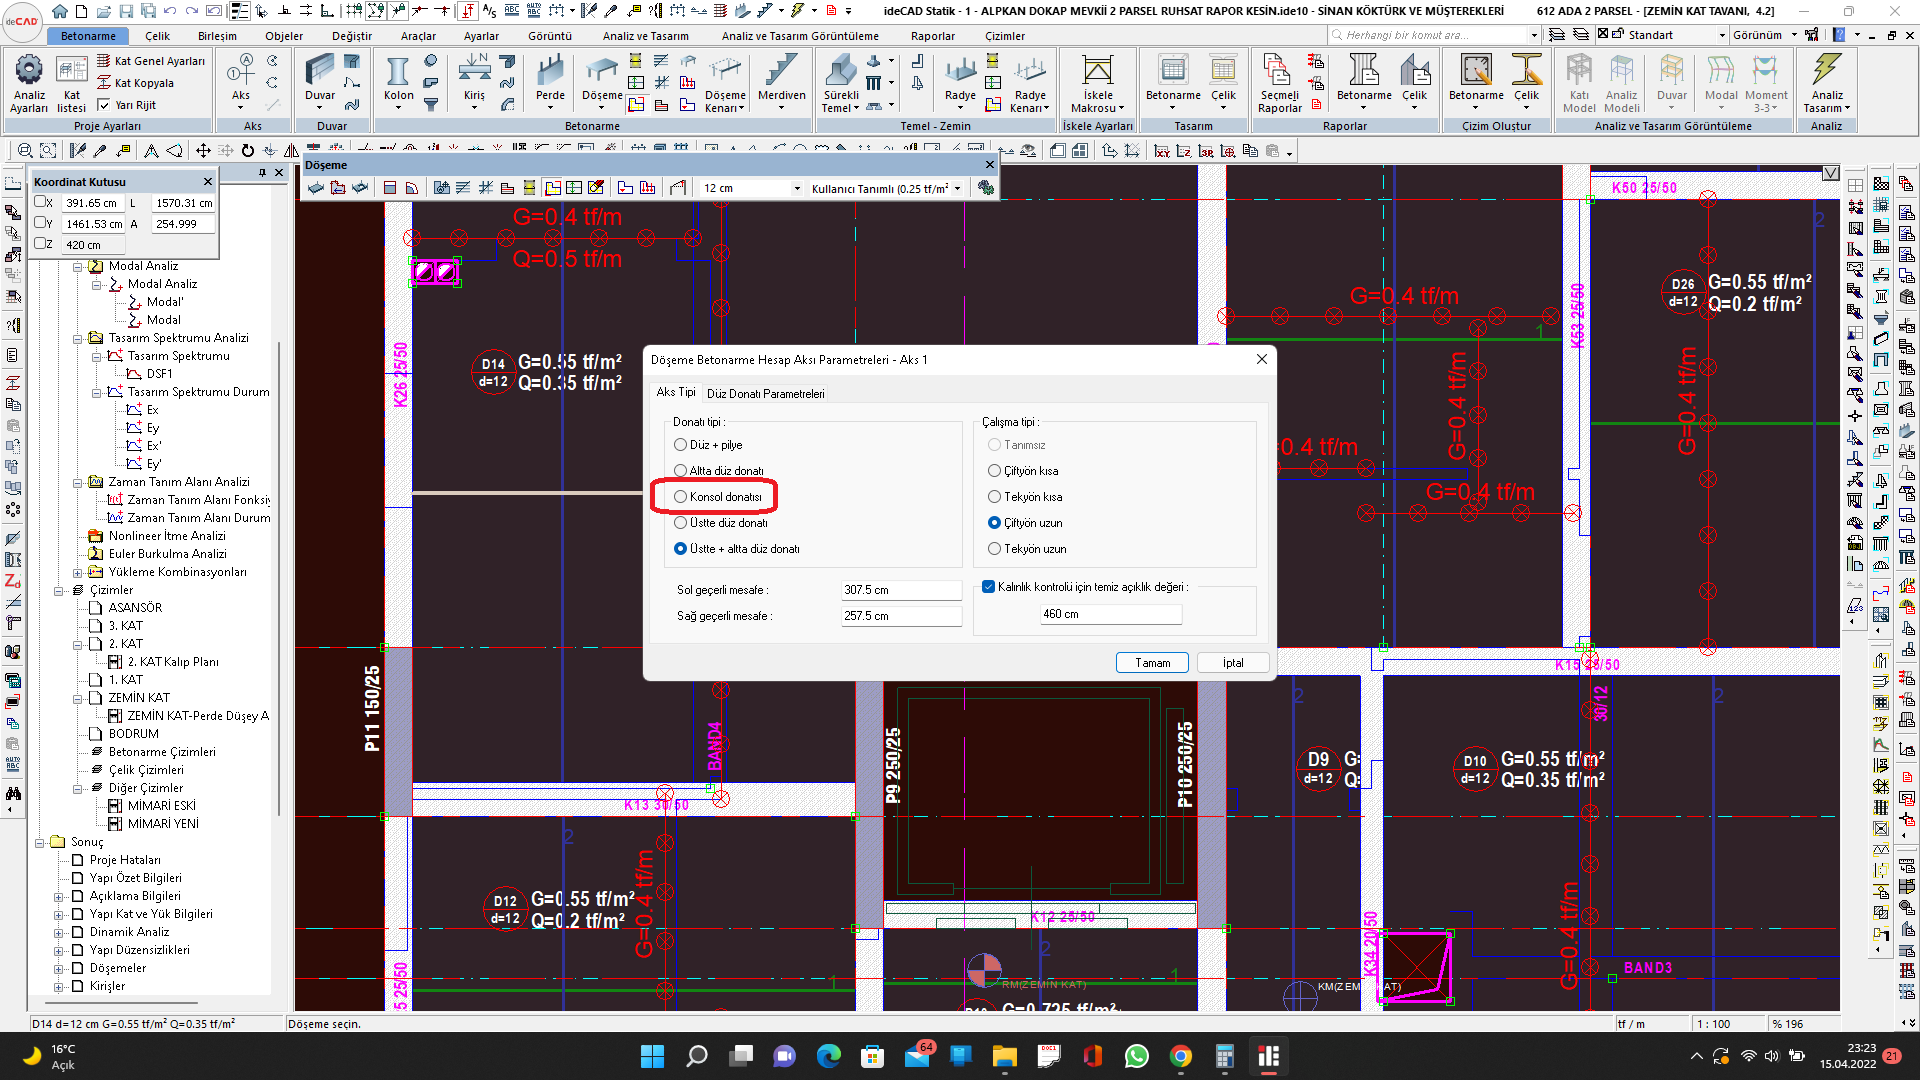1920x1080 pixels.
Task: Toggle Yarı Rijit checkbox
Action: point(104,105)
